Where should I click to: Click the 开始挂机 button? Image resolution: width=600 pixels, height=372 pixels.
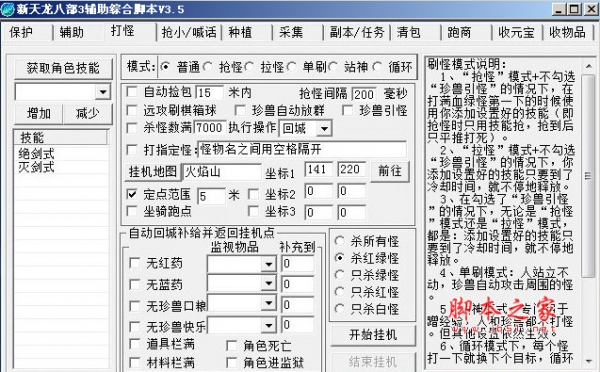(x=373, y=335)
